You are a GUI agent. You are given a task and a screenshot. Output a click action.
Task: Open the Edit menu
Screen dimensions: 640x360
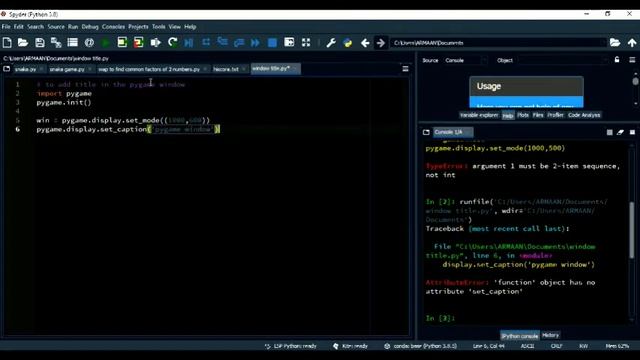coord(19,27)
